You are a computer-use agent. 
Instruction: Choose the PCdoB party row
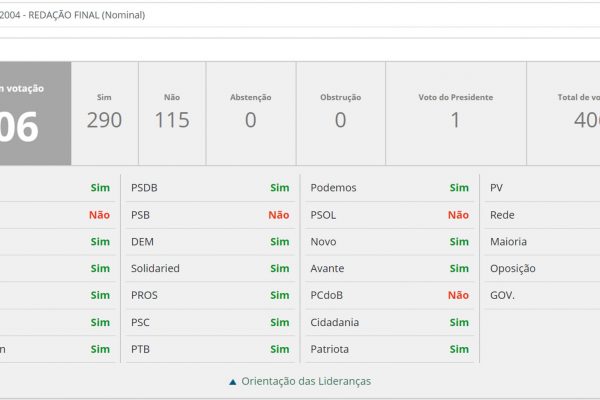[x=389, y=295]
